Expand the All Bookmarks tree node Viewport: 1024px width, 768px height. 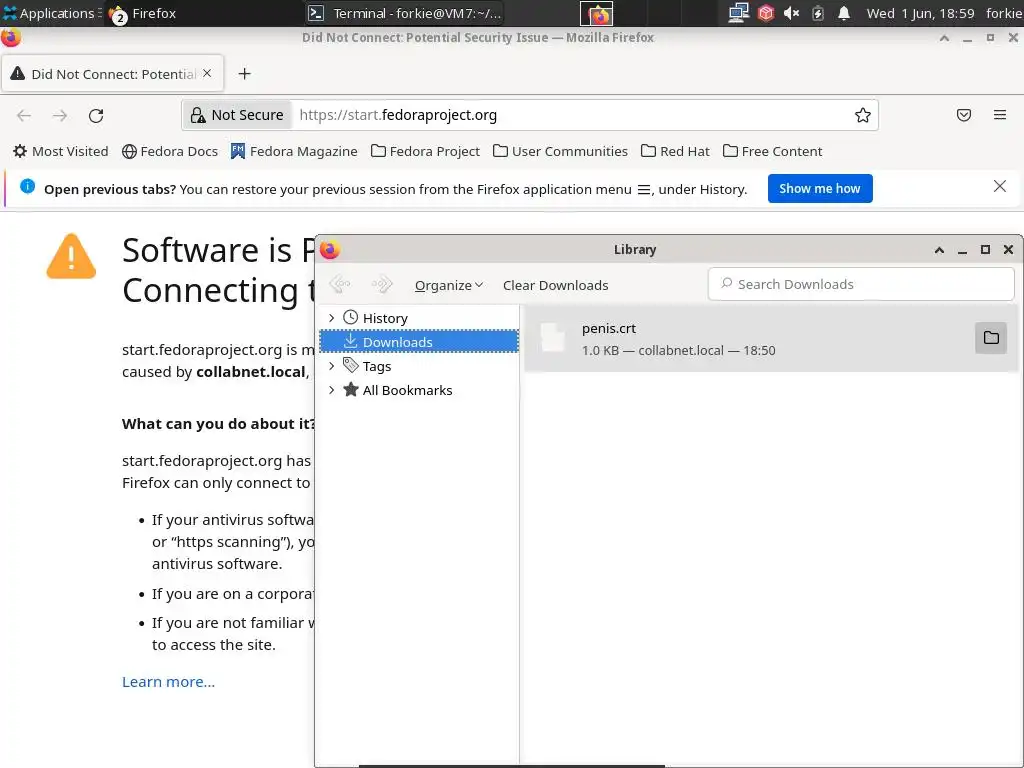click(x=331, y=390)
